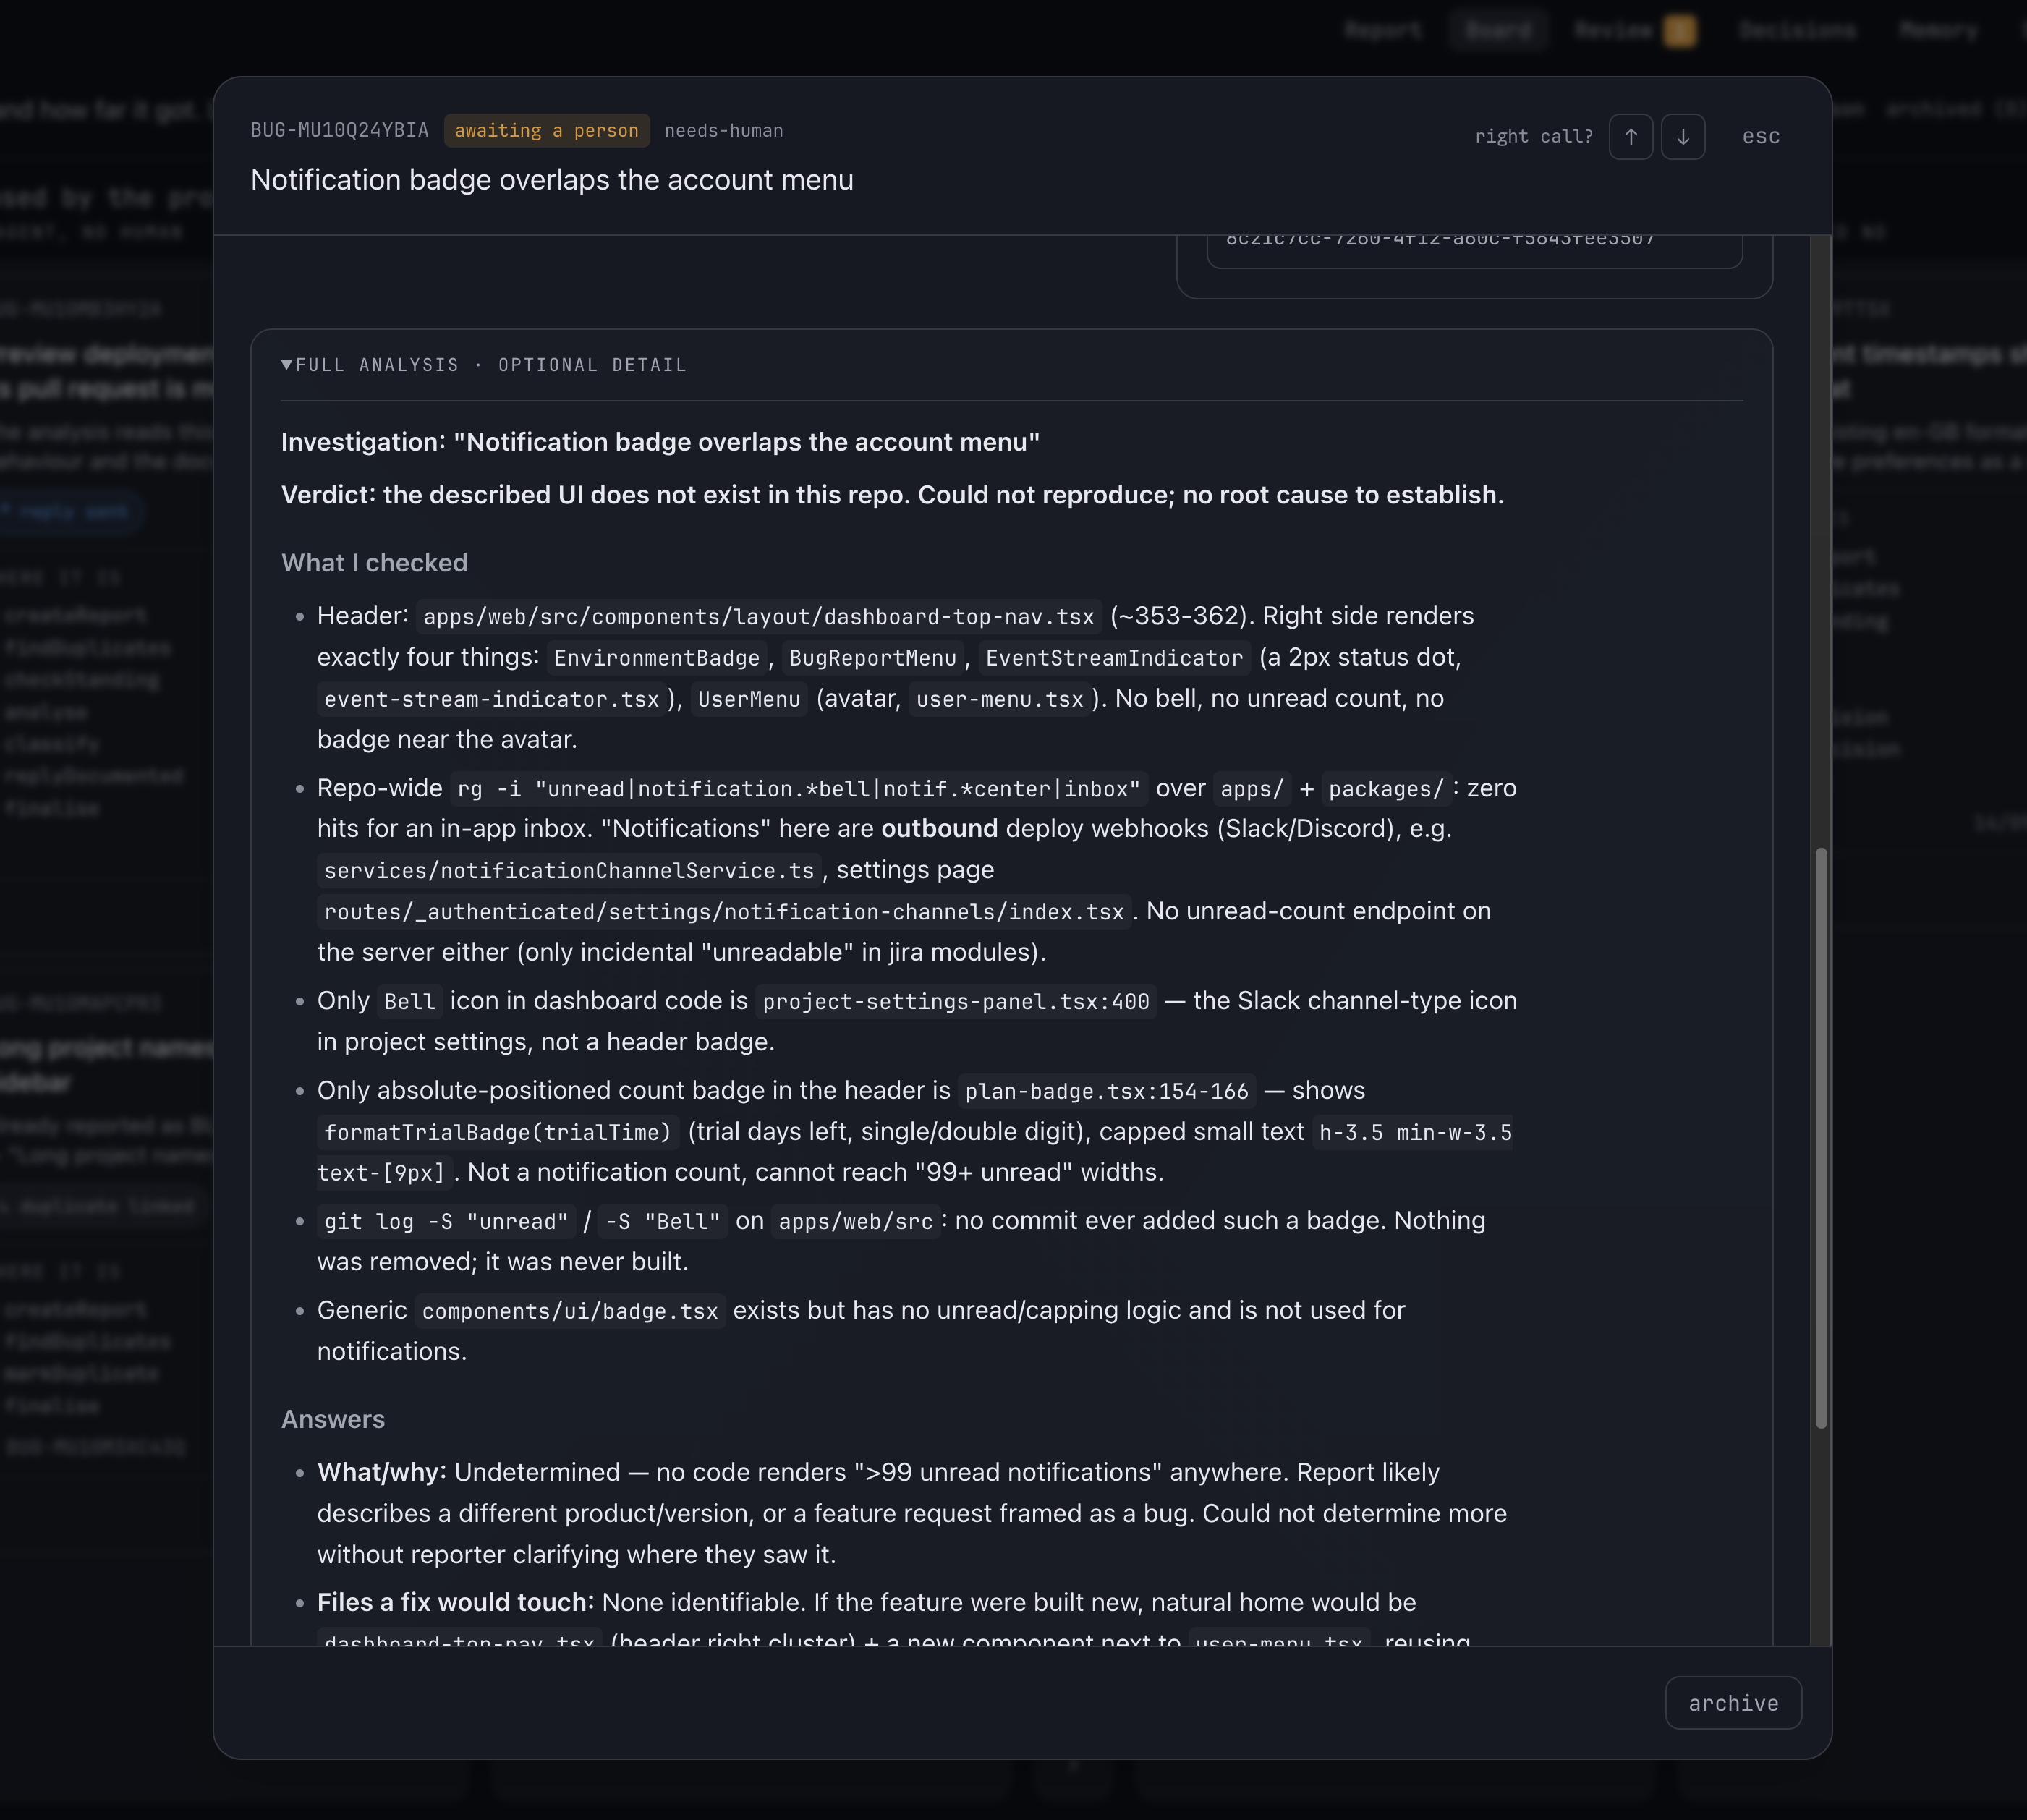Click the 'BugReportMenu' code token
Viewport: 2027px width, 1820px height.
tap(873, 658)
